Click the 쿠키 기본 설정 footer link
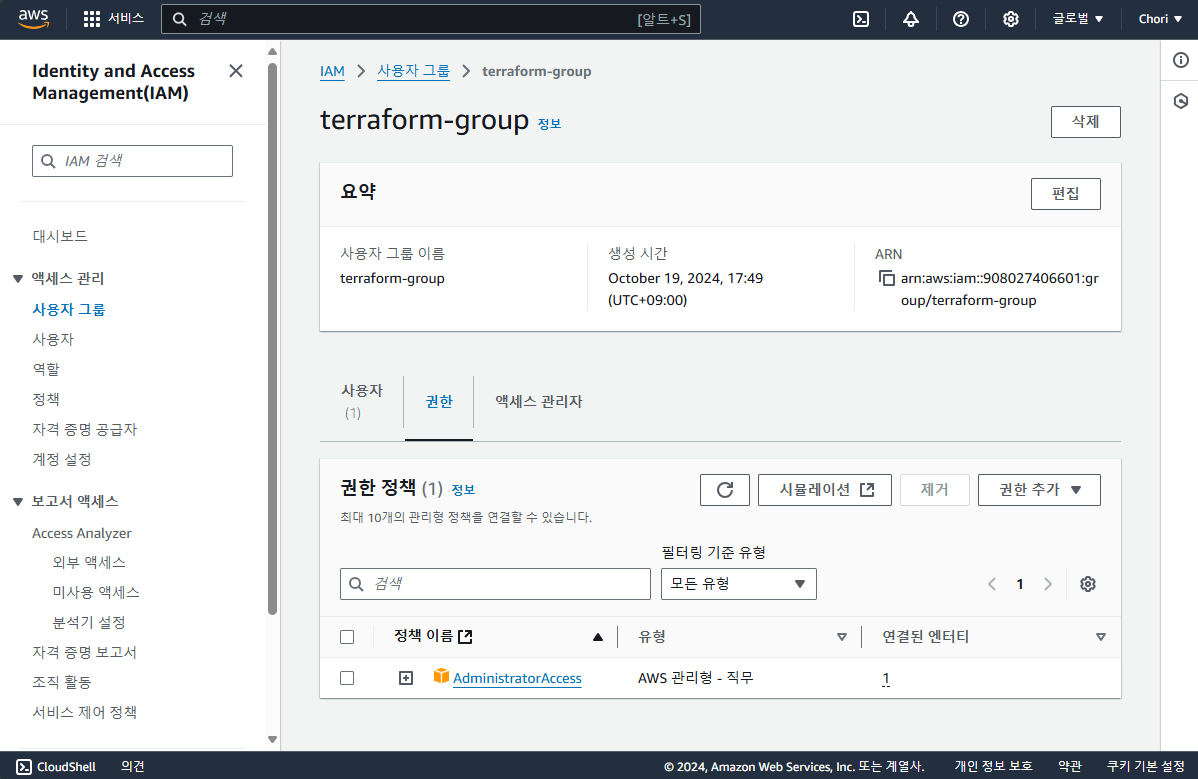The height and width of the screenshot is (779, 1198). pos(1146,766)
